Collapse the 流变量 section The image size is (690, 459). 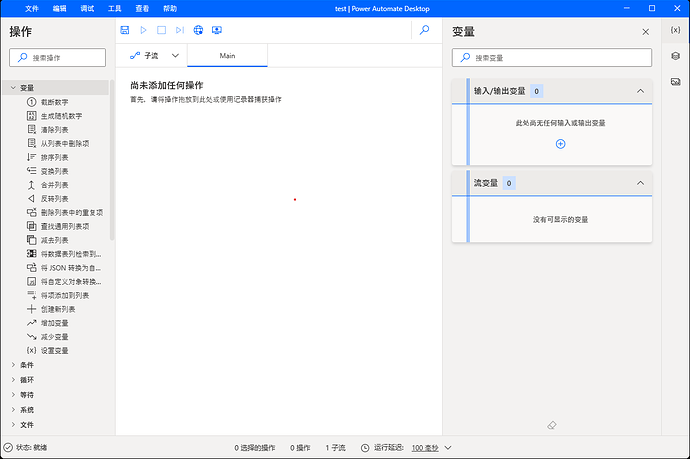point(640,183)
